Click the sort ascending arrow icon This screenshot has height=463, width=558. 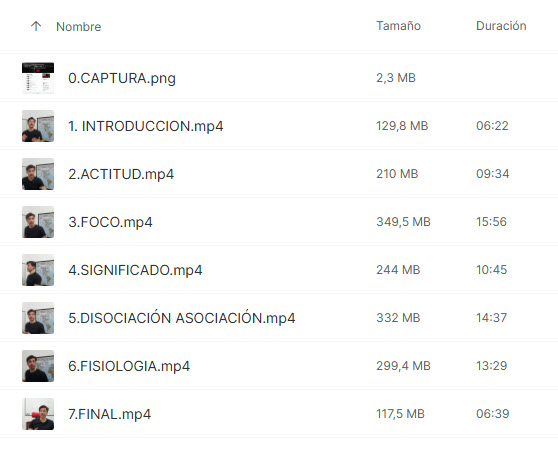point(36,26)
